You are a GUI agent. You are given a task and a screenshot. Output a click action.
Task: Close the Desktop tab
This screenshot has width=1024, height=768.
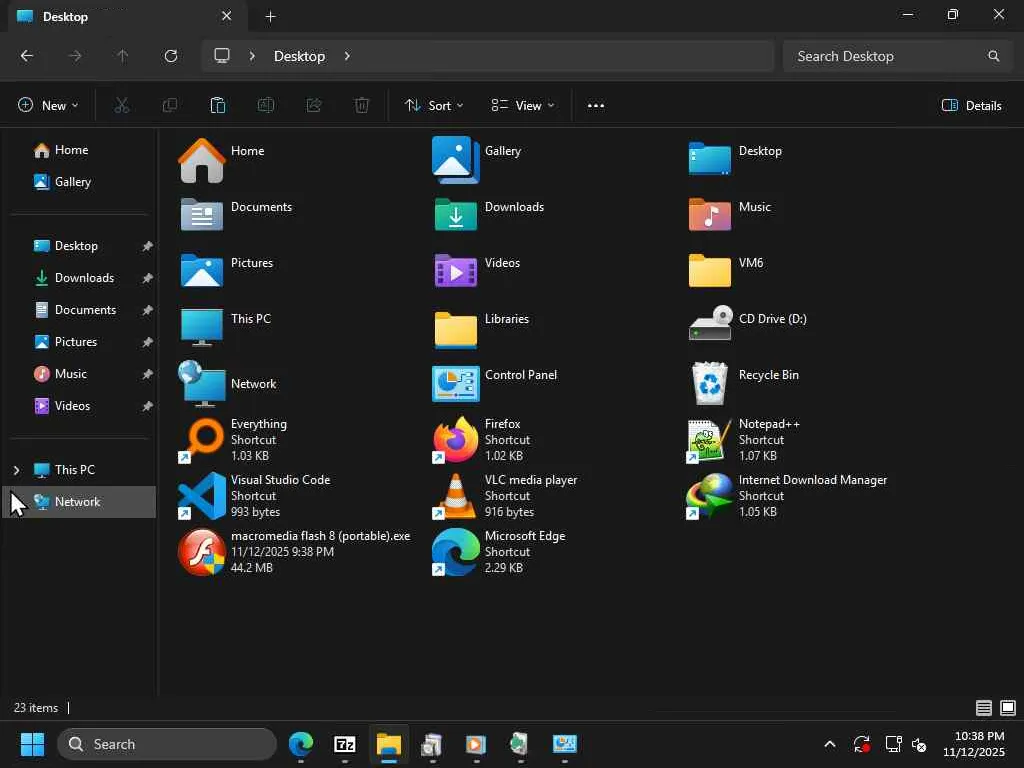point(227,16)
